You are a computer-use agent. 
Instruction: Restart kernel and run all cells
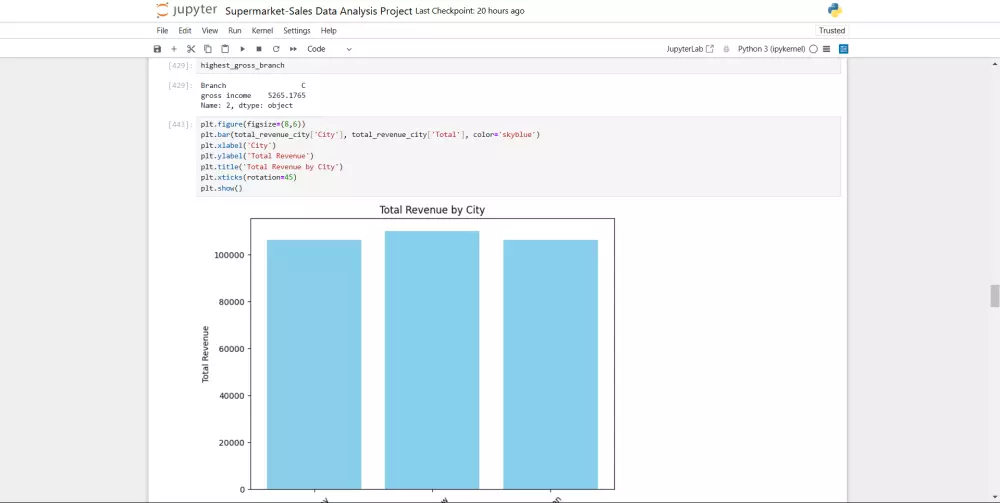(293, 49)
